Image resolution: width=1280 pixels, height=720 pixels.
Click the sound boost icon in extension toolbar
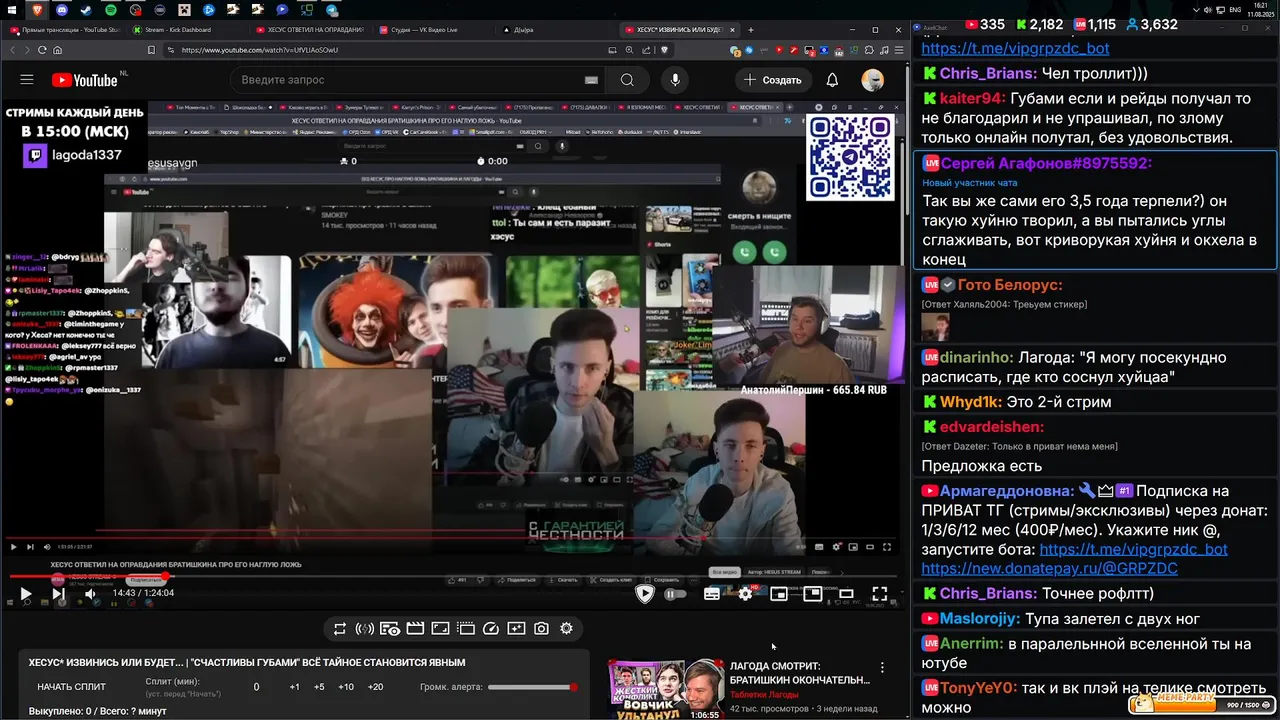point(365,629)
